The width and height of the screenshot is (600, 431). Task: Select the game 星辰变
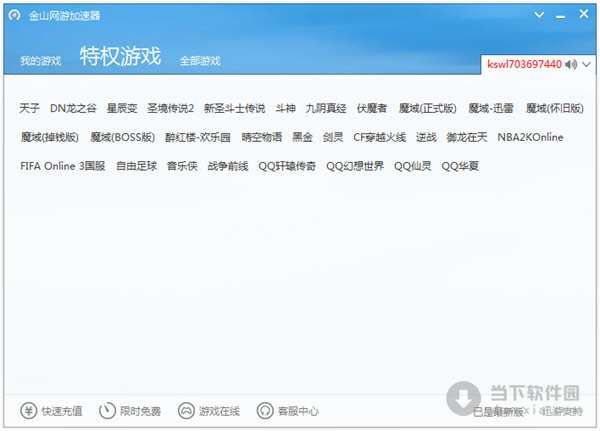[122, 108]
